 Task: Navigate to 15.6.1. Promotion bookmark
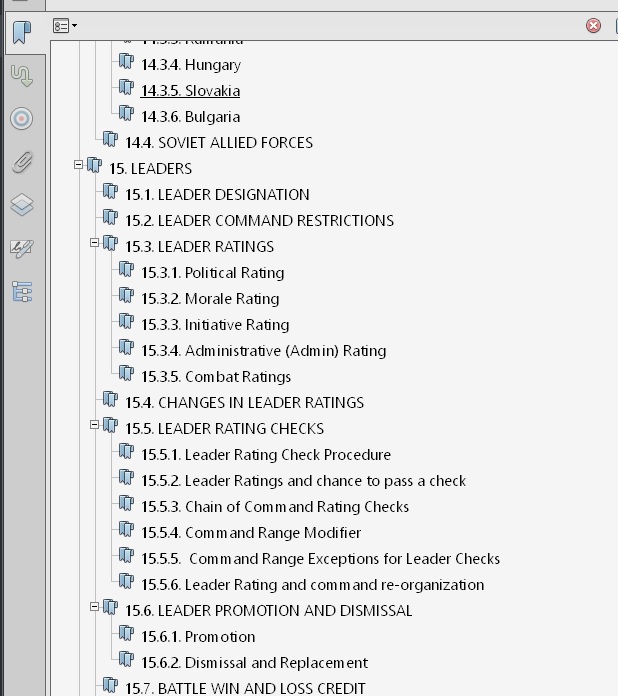198,637
